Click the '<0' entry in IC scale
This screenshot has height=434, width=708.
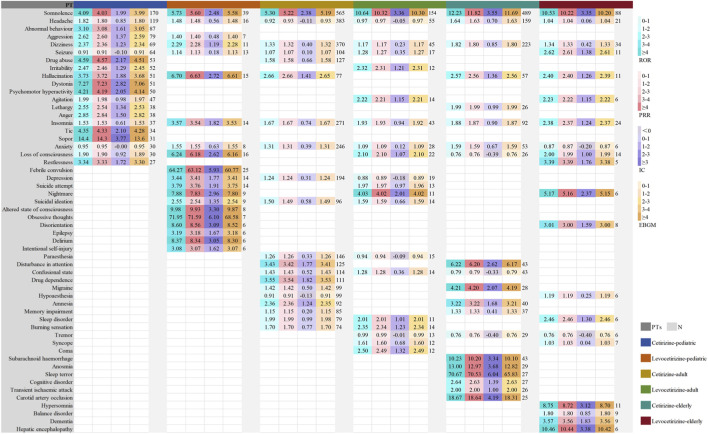click(646, 131)
